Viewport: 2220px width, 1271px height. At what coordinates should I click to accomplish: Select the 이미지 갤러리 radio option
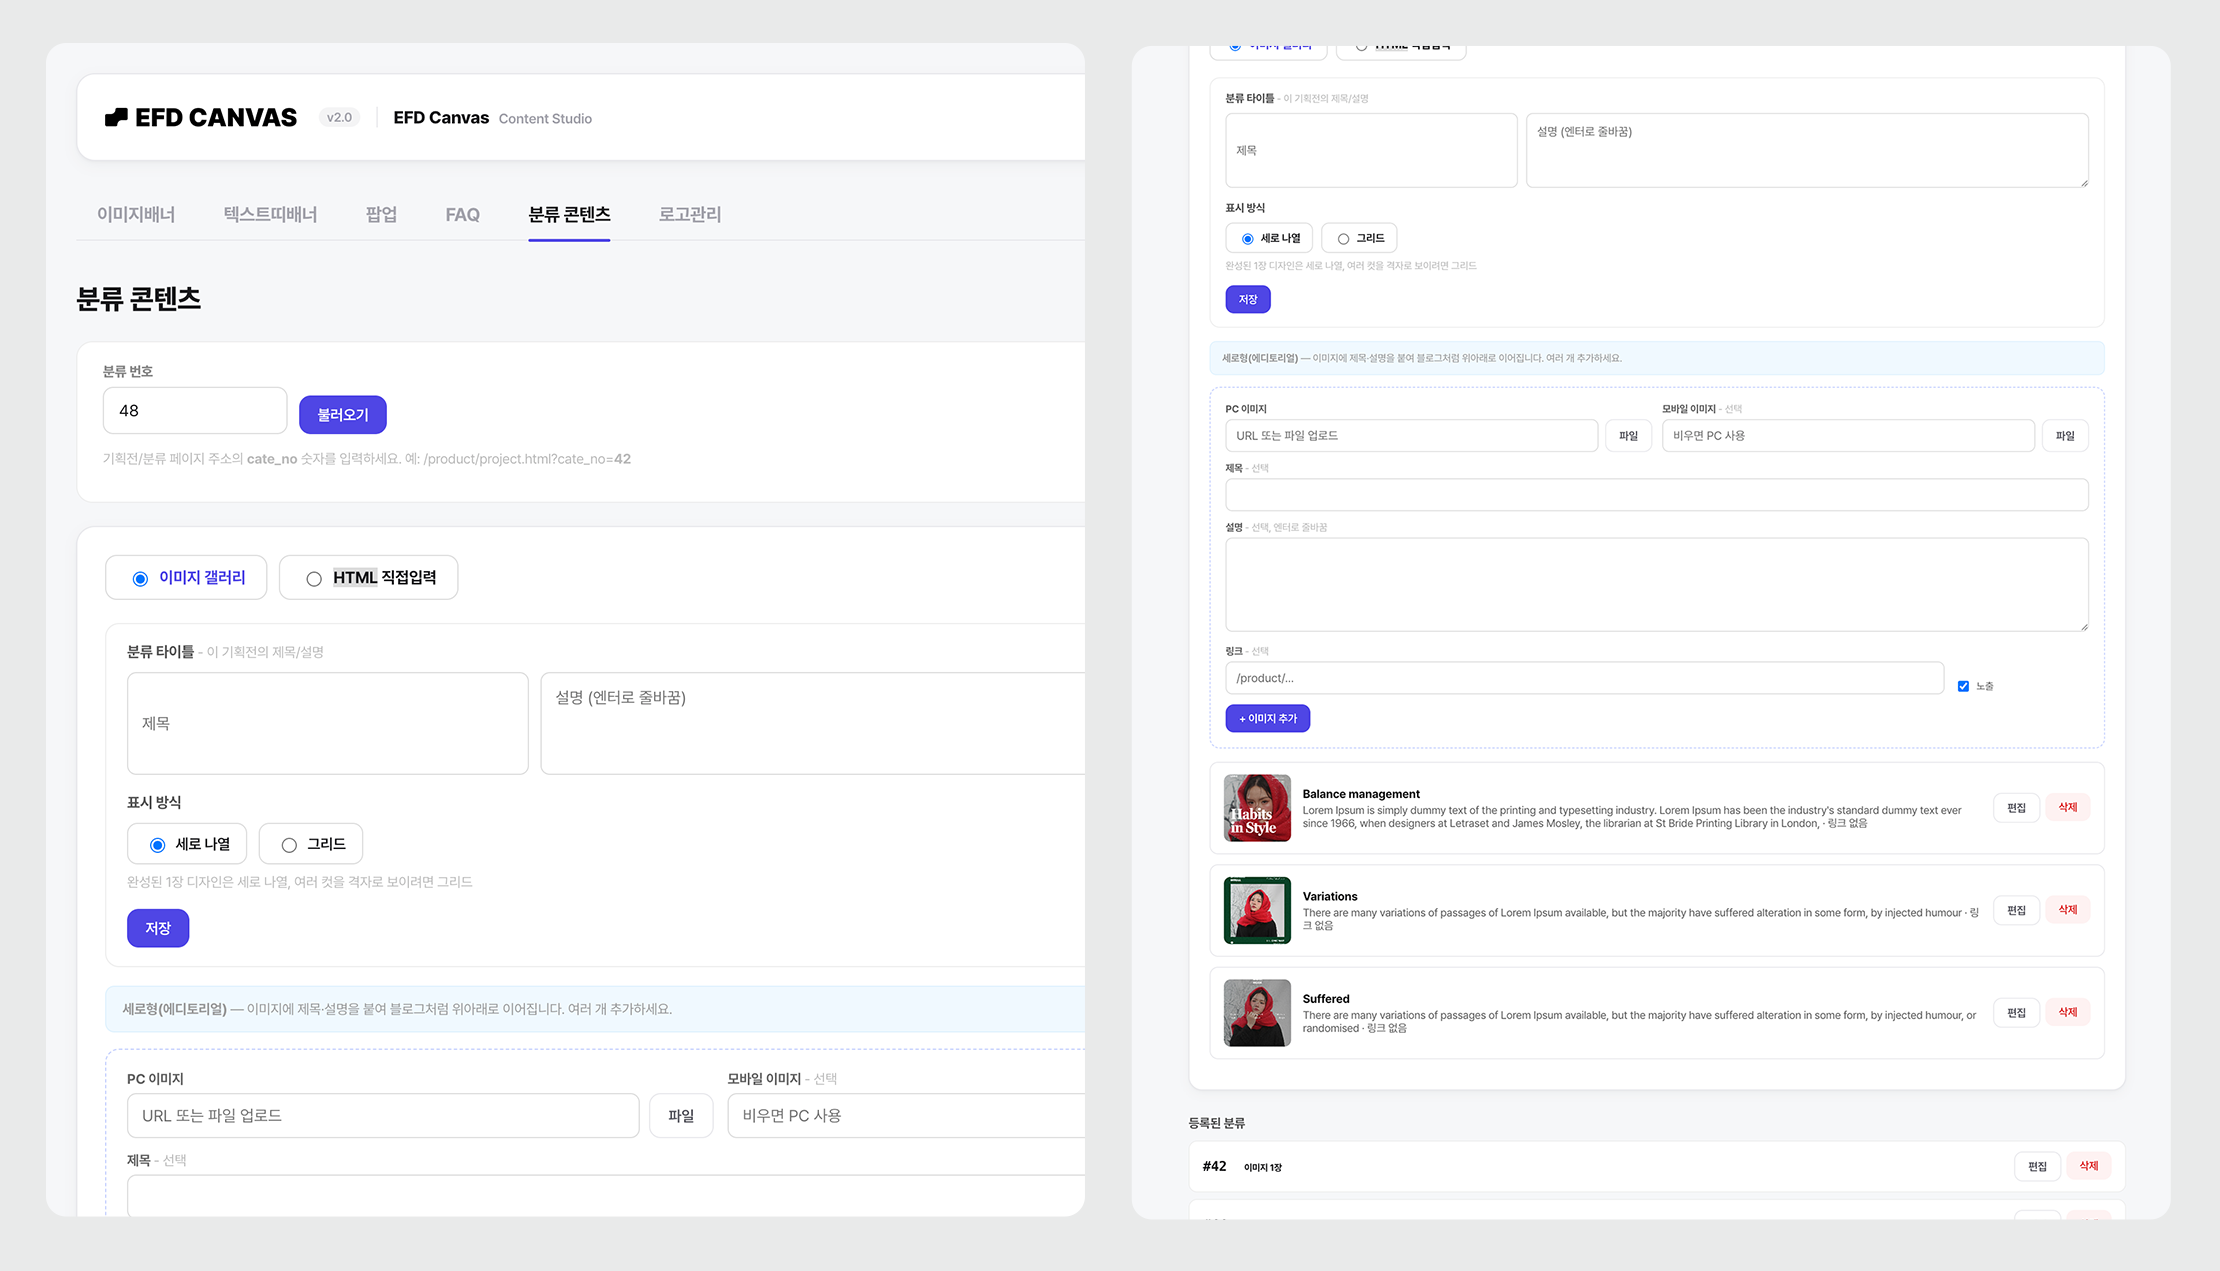[186, 577]
